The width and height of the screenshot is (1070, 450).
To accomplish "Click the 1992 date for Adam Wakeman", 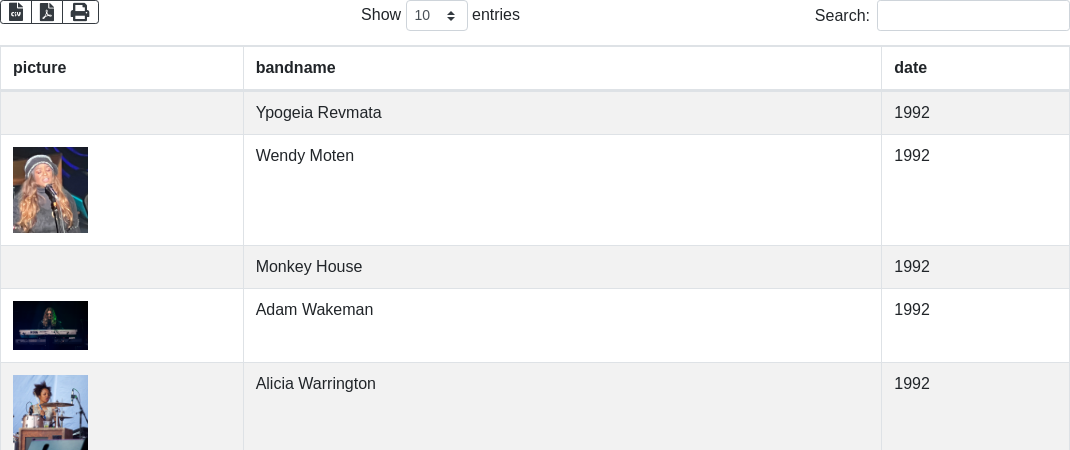I will [912, 310].
